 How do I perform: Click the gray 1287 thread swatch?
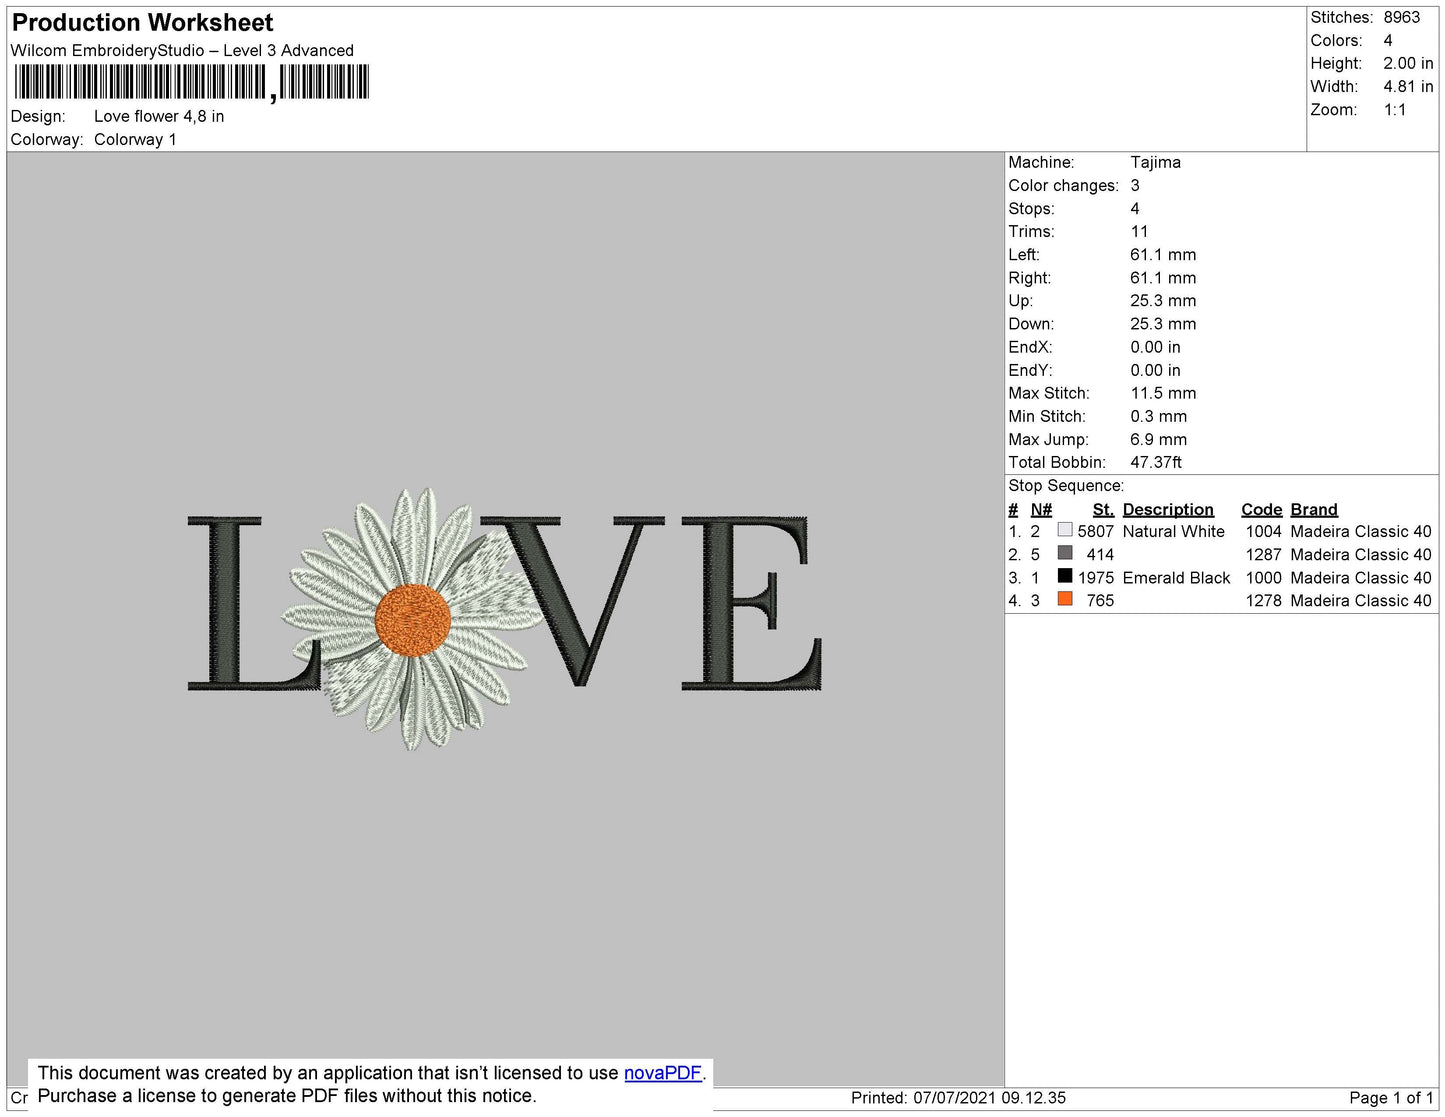tap(1065, 553)
